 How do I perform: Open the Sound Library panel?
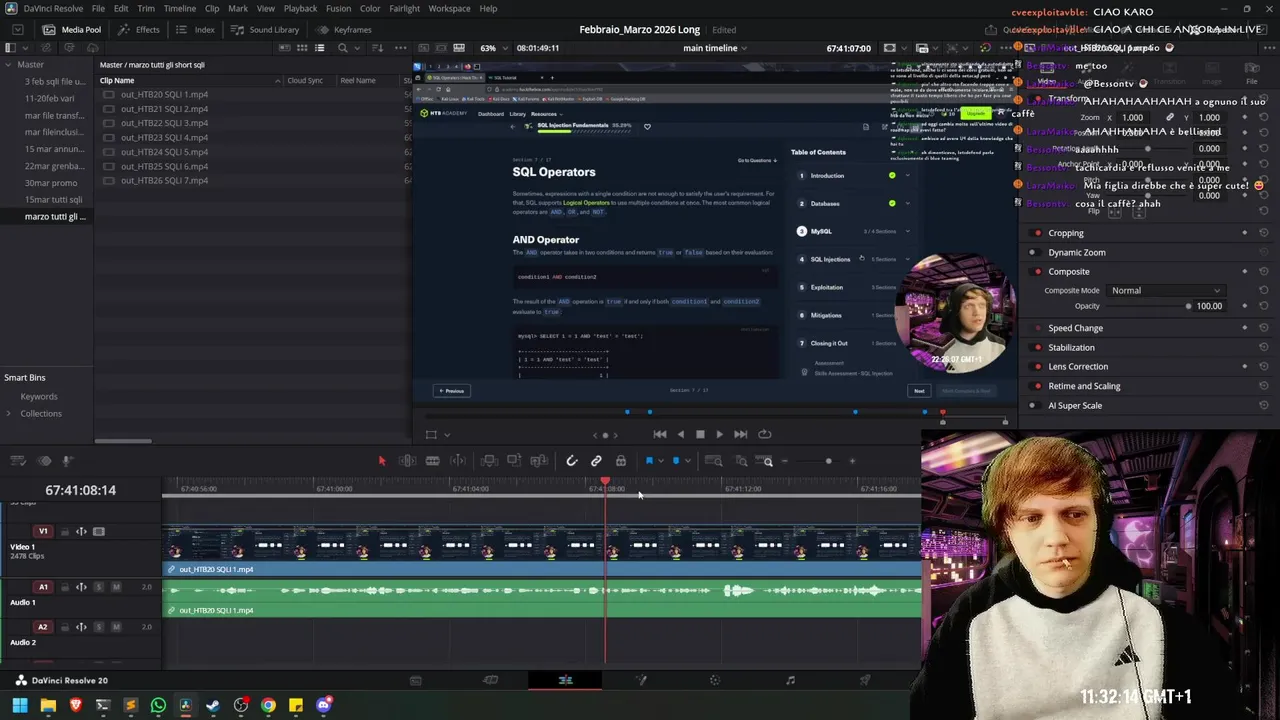266,29
